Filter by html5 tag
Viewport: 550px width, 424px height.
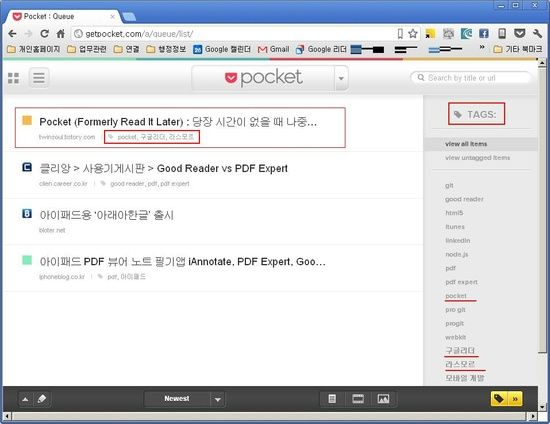tap(454, 213)
